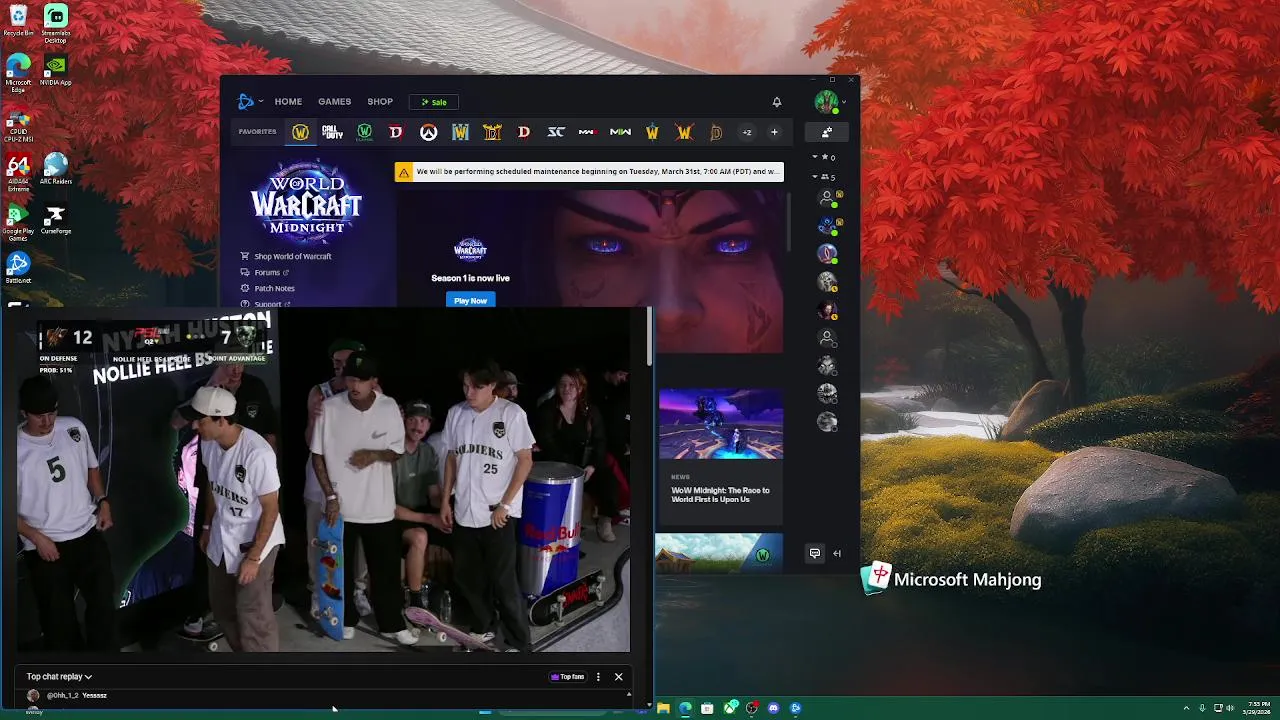Image resolution: width=1280 pixels, height=720 pixels.
Task: Click the add friend icon button
Action: pos(827,132)
